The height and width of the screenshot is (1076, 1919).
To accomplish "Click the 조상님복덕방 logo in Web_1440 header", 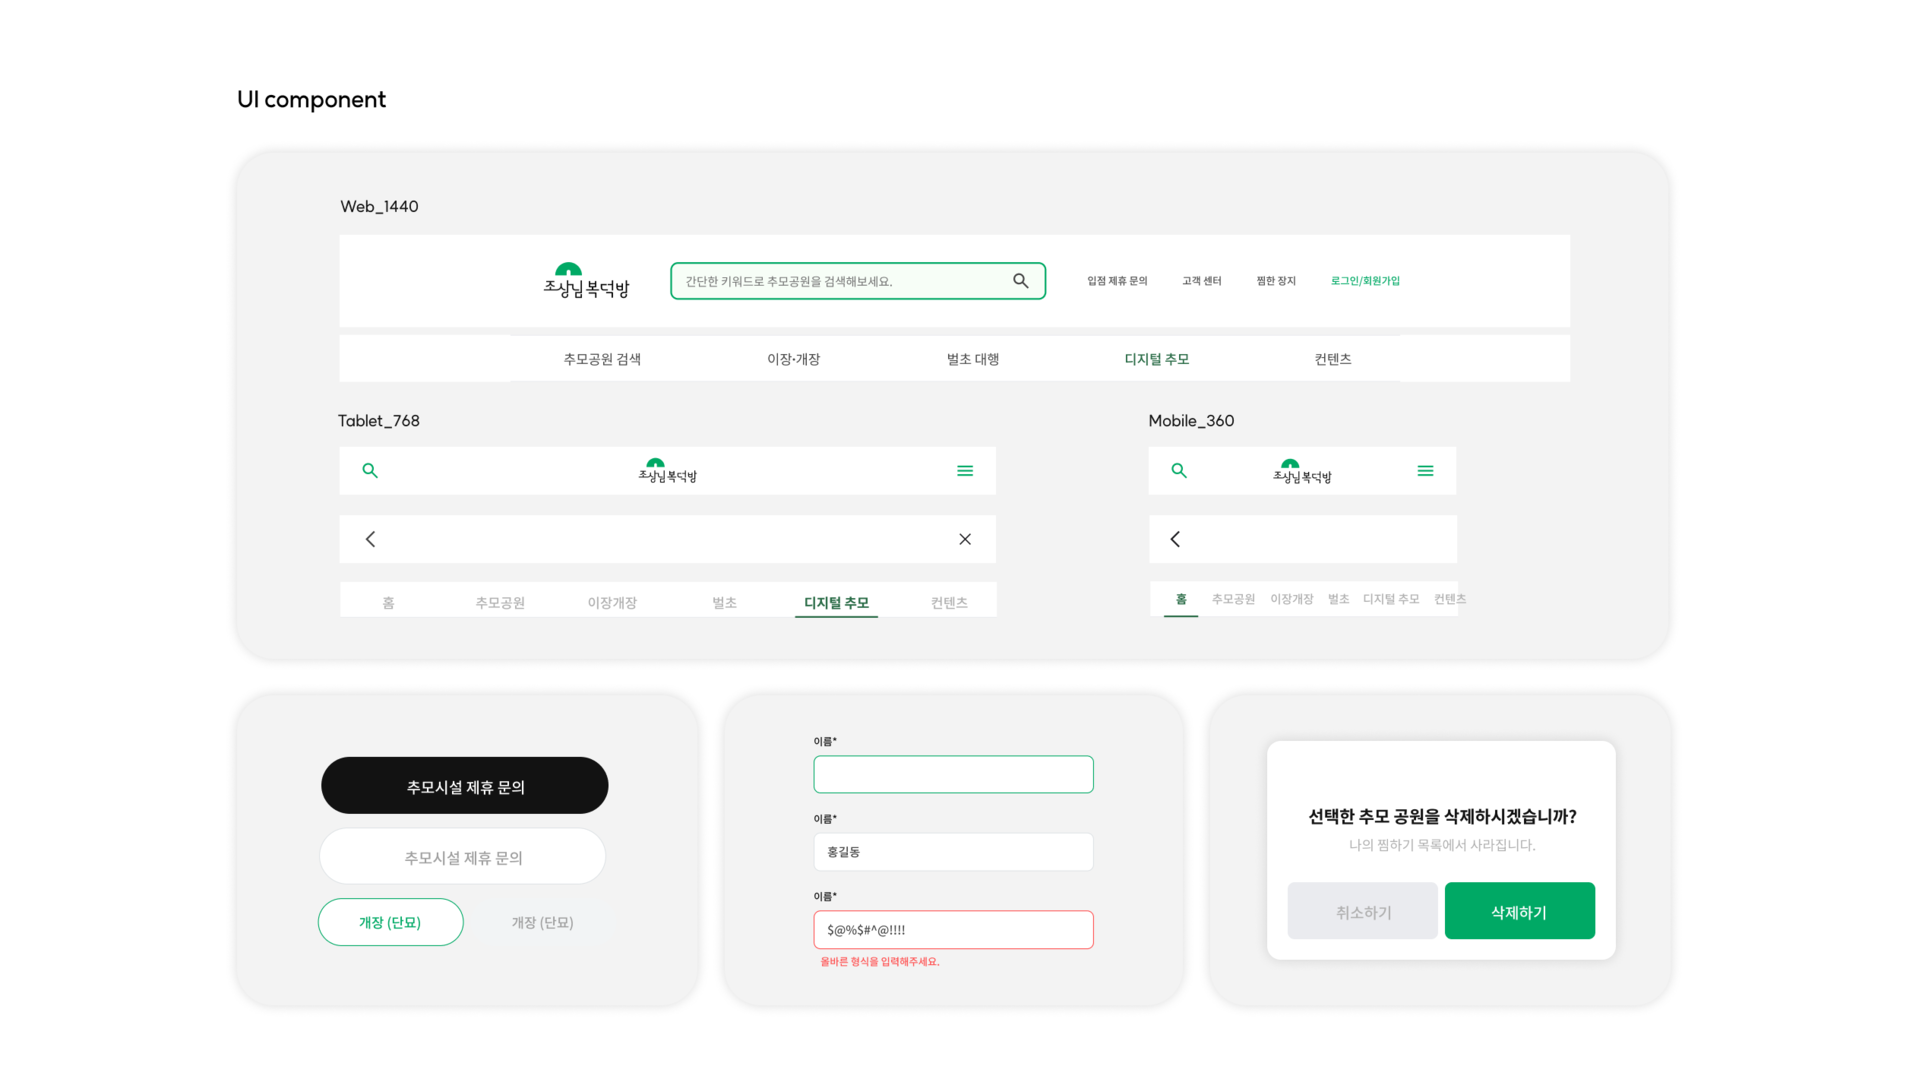I will (586, 281).
